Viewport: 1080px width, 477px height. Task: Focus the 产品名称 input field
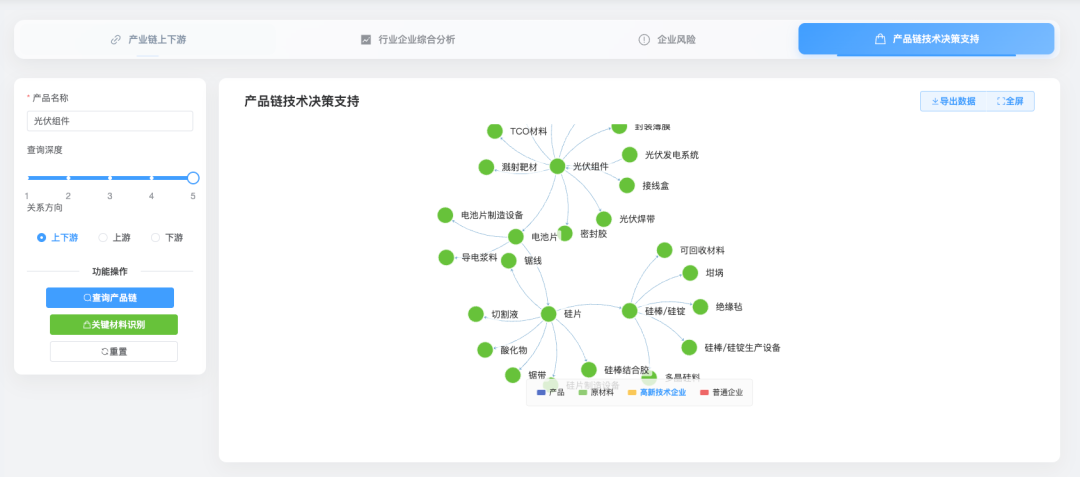click(110, 121)
